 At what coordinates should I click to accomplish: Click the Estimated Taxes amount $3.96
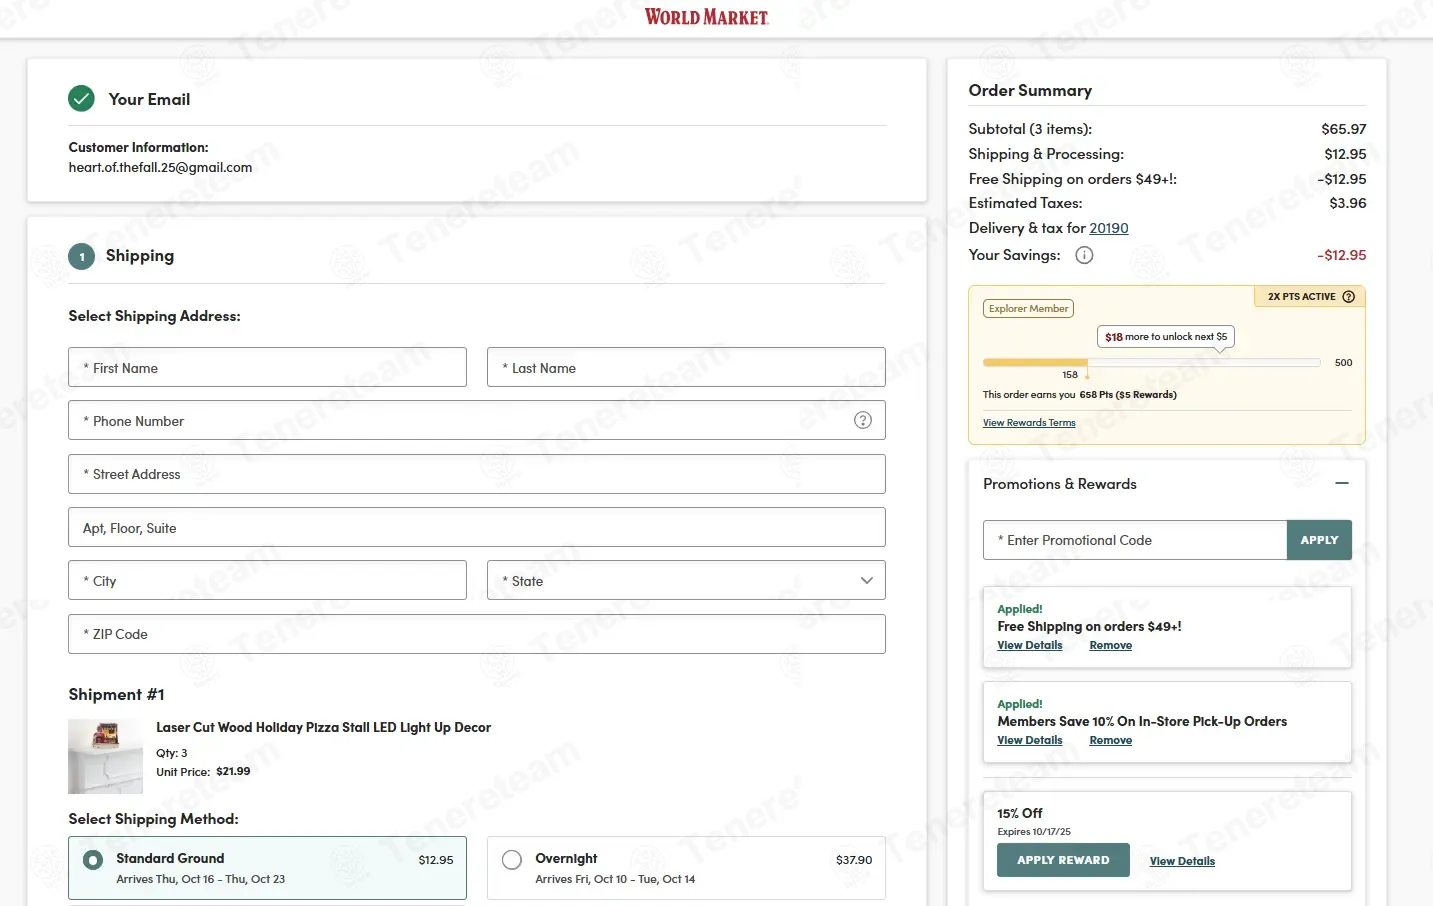click(x=1348, y=203)
